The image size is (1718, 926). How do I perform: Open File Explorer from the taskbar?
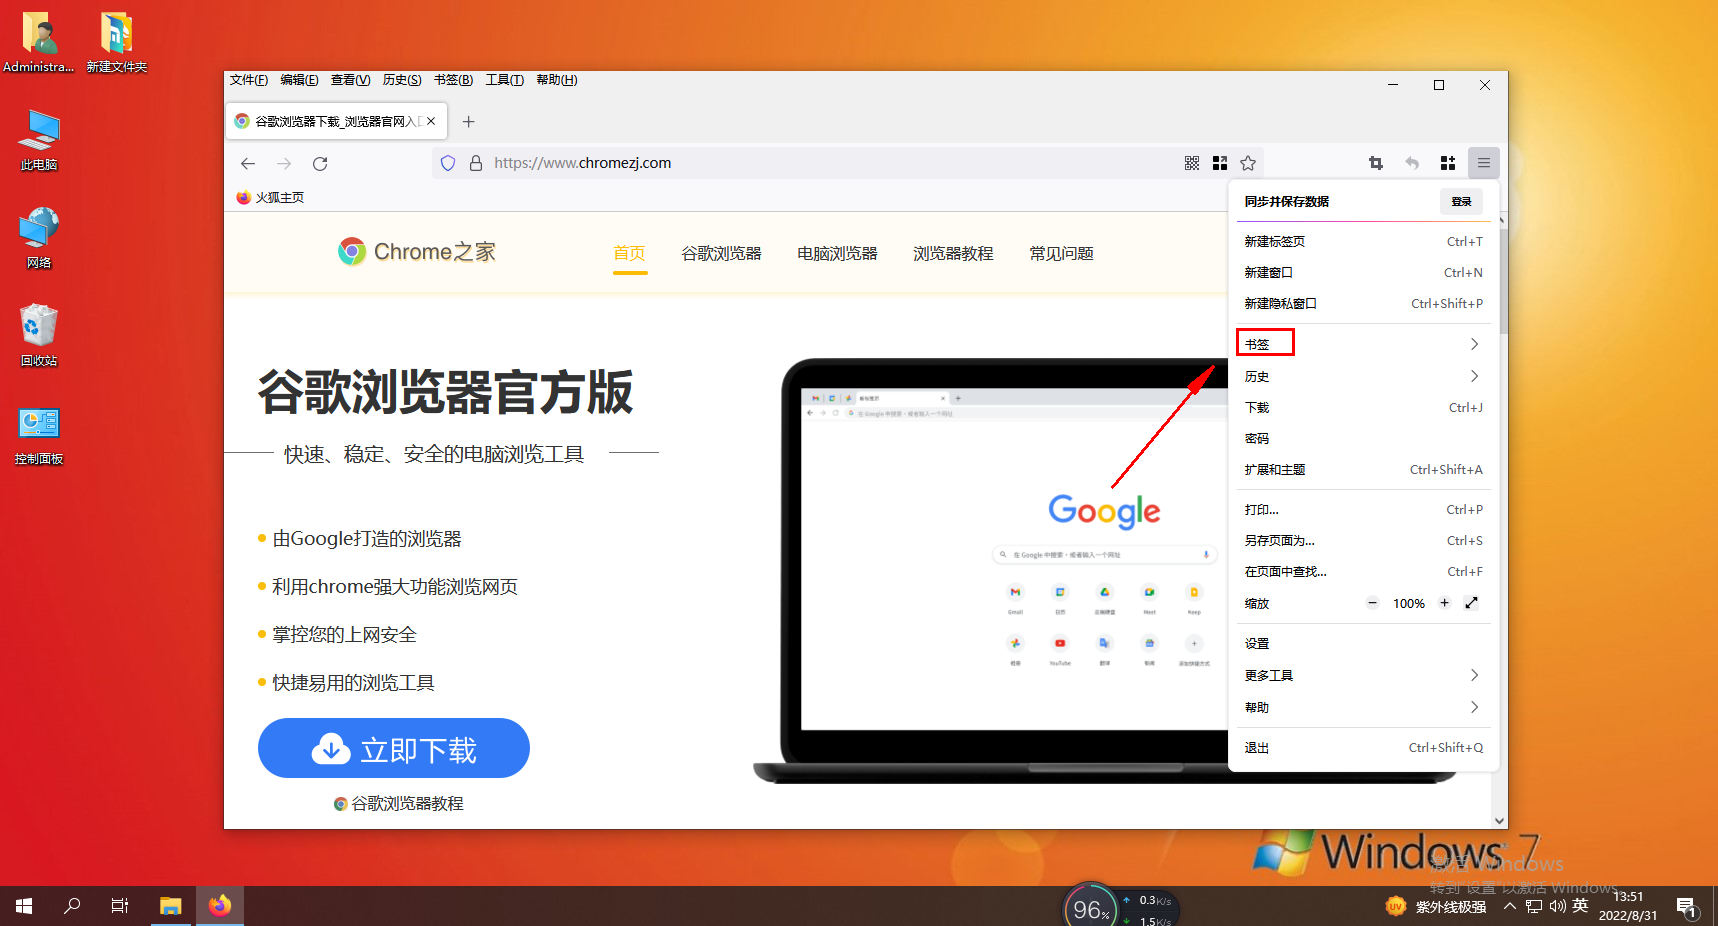point(170,906)
